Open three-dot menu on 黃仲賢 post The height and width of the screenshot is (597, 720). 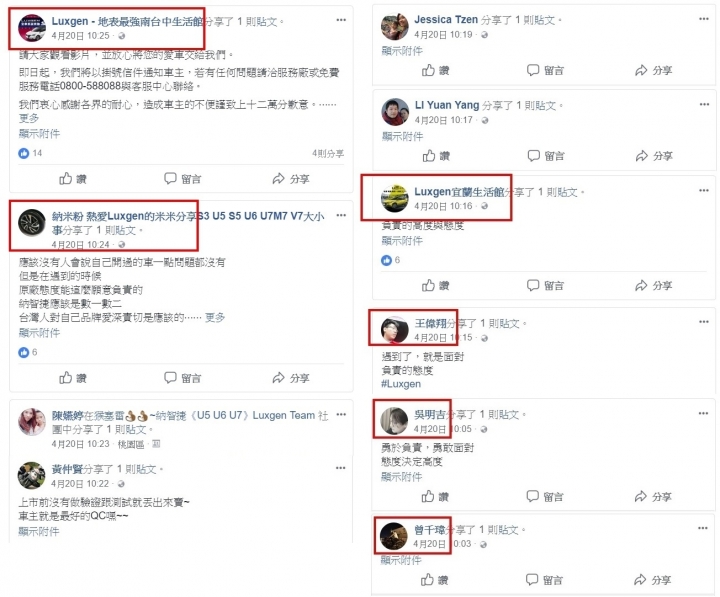click(x=340, y=468)
